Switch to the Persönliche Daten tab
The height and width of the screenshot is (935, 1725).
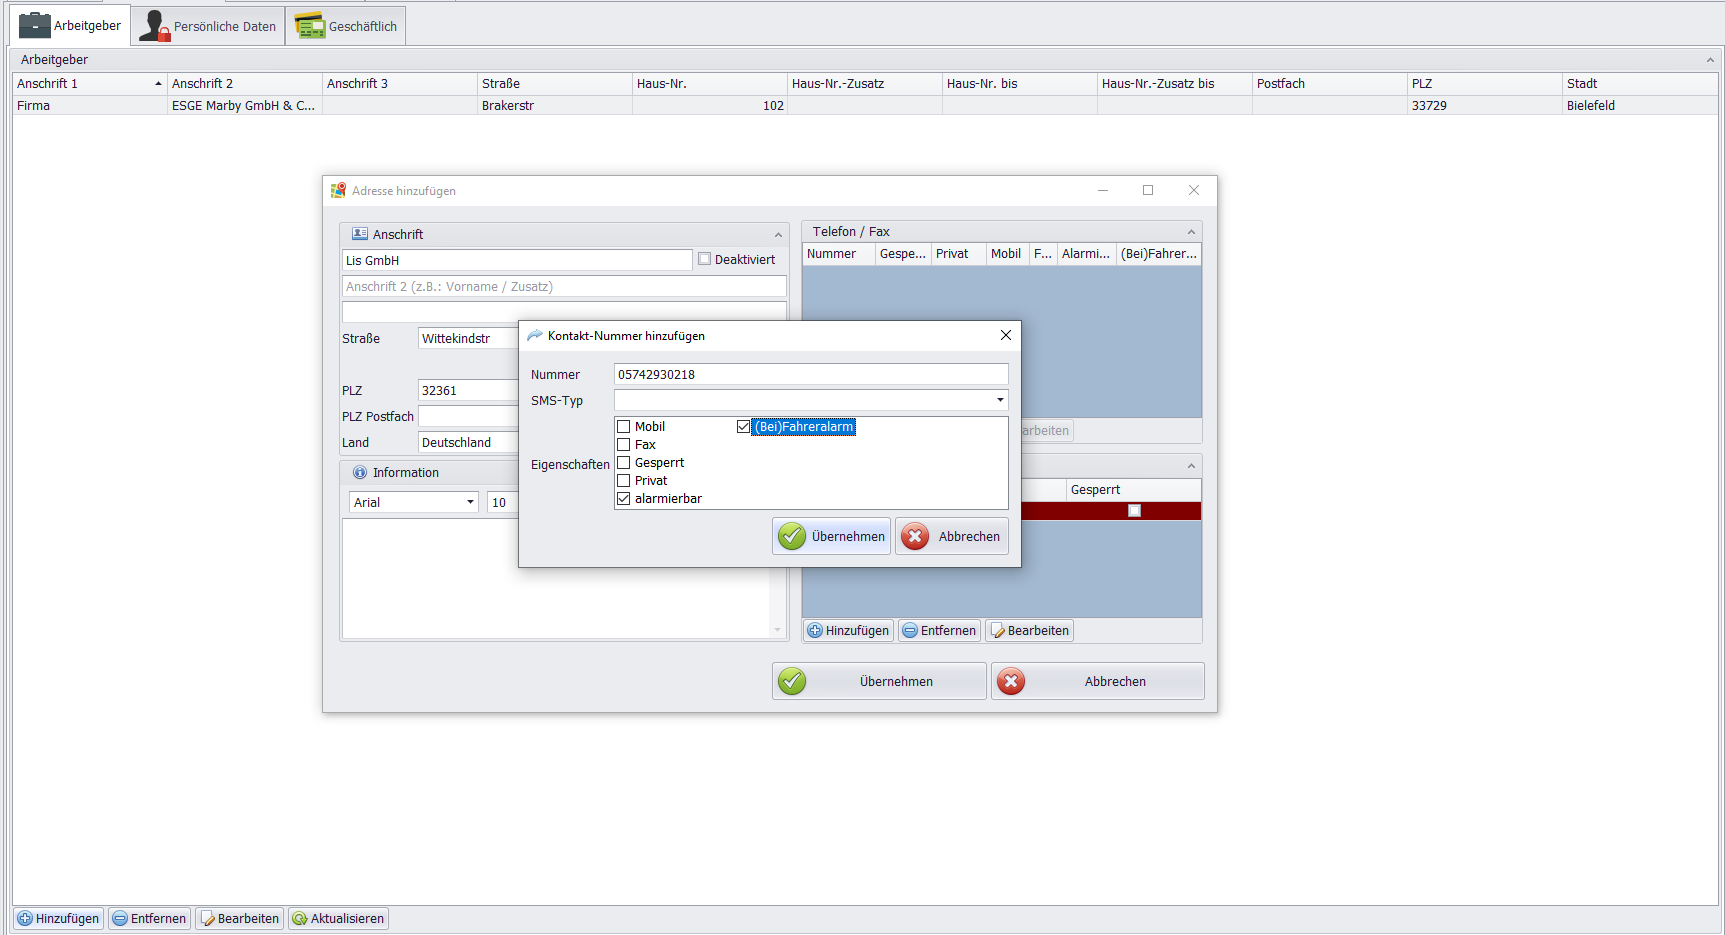208,26
